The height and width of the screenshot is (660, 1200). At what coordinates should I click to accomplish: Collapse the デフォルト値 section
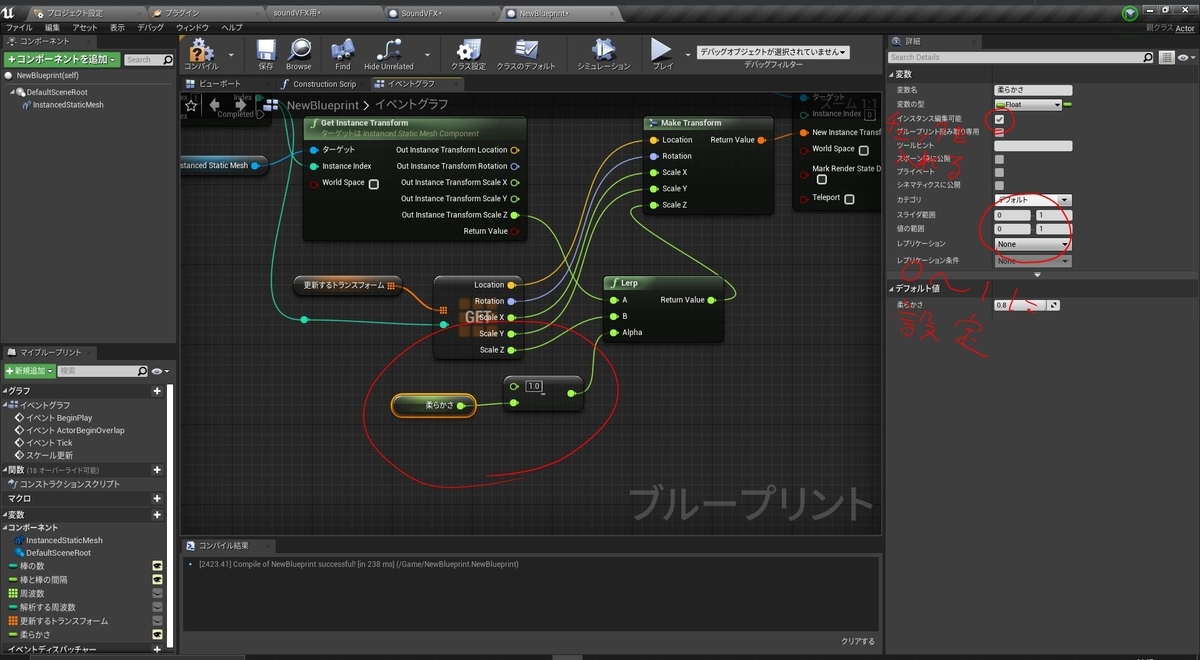pyautogui.click(x=893, y=289)
